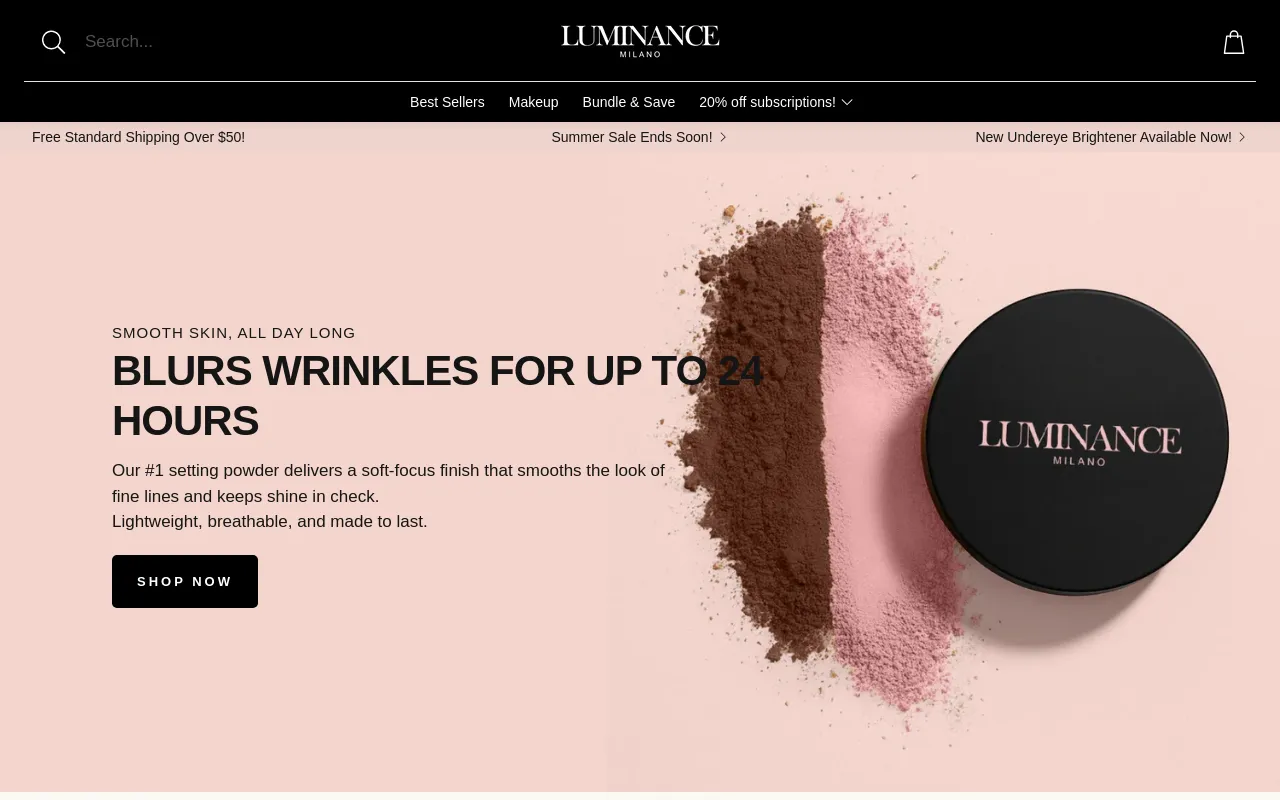
Task: Click the search magnifier icon
Action: [53, 42]
